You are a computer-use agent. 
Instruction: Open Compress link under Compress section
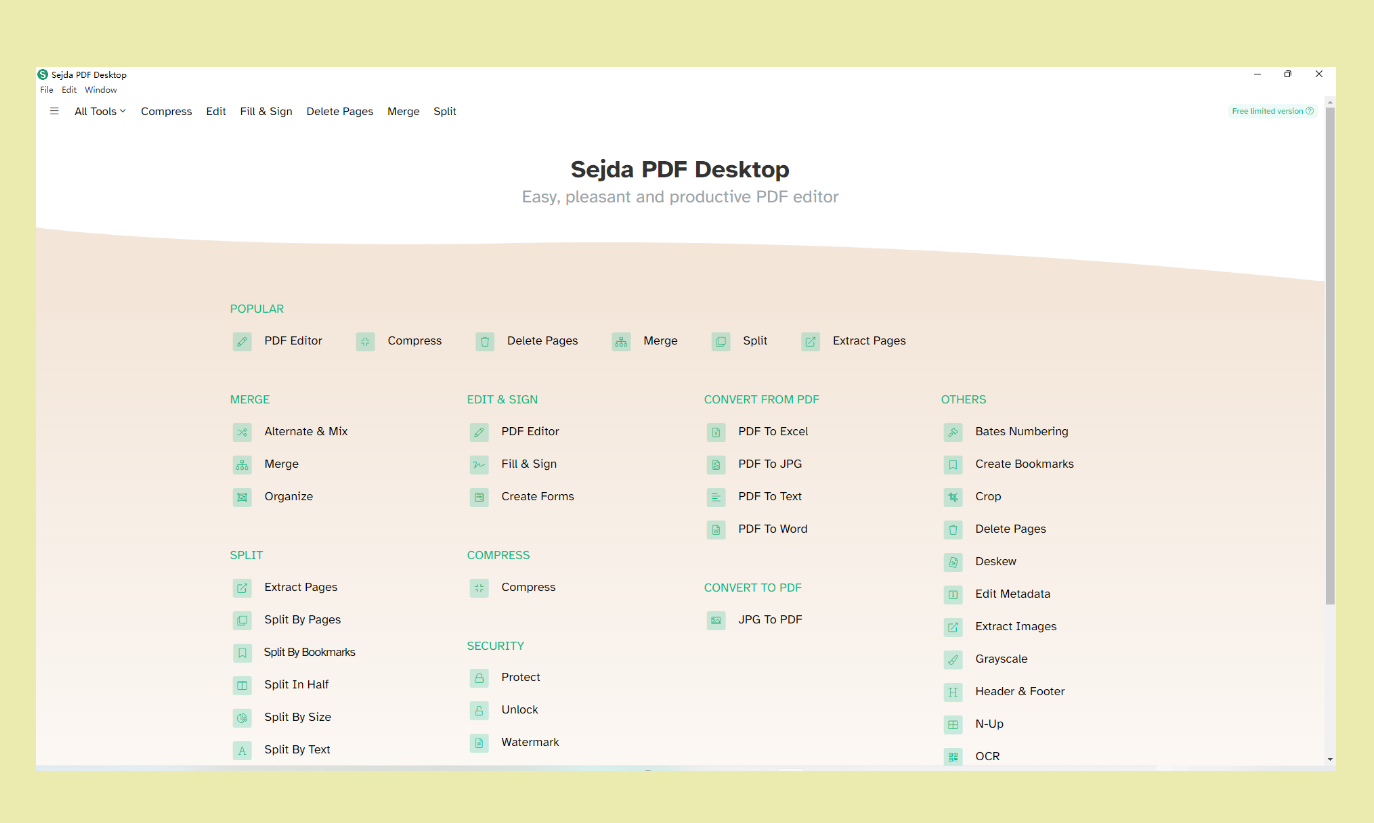[528, 588]
